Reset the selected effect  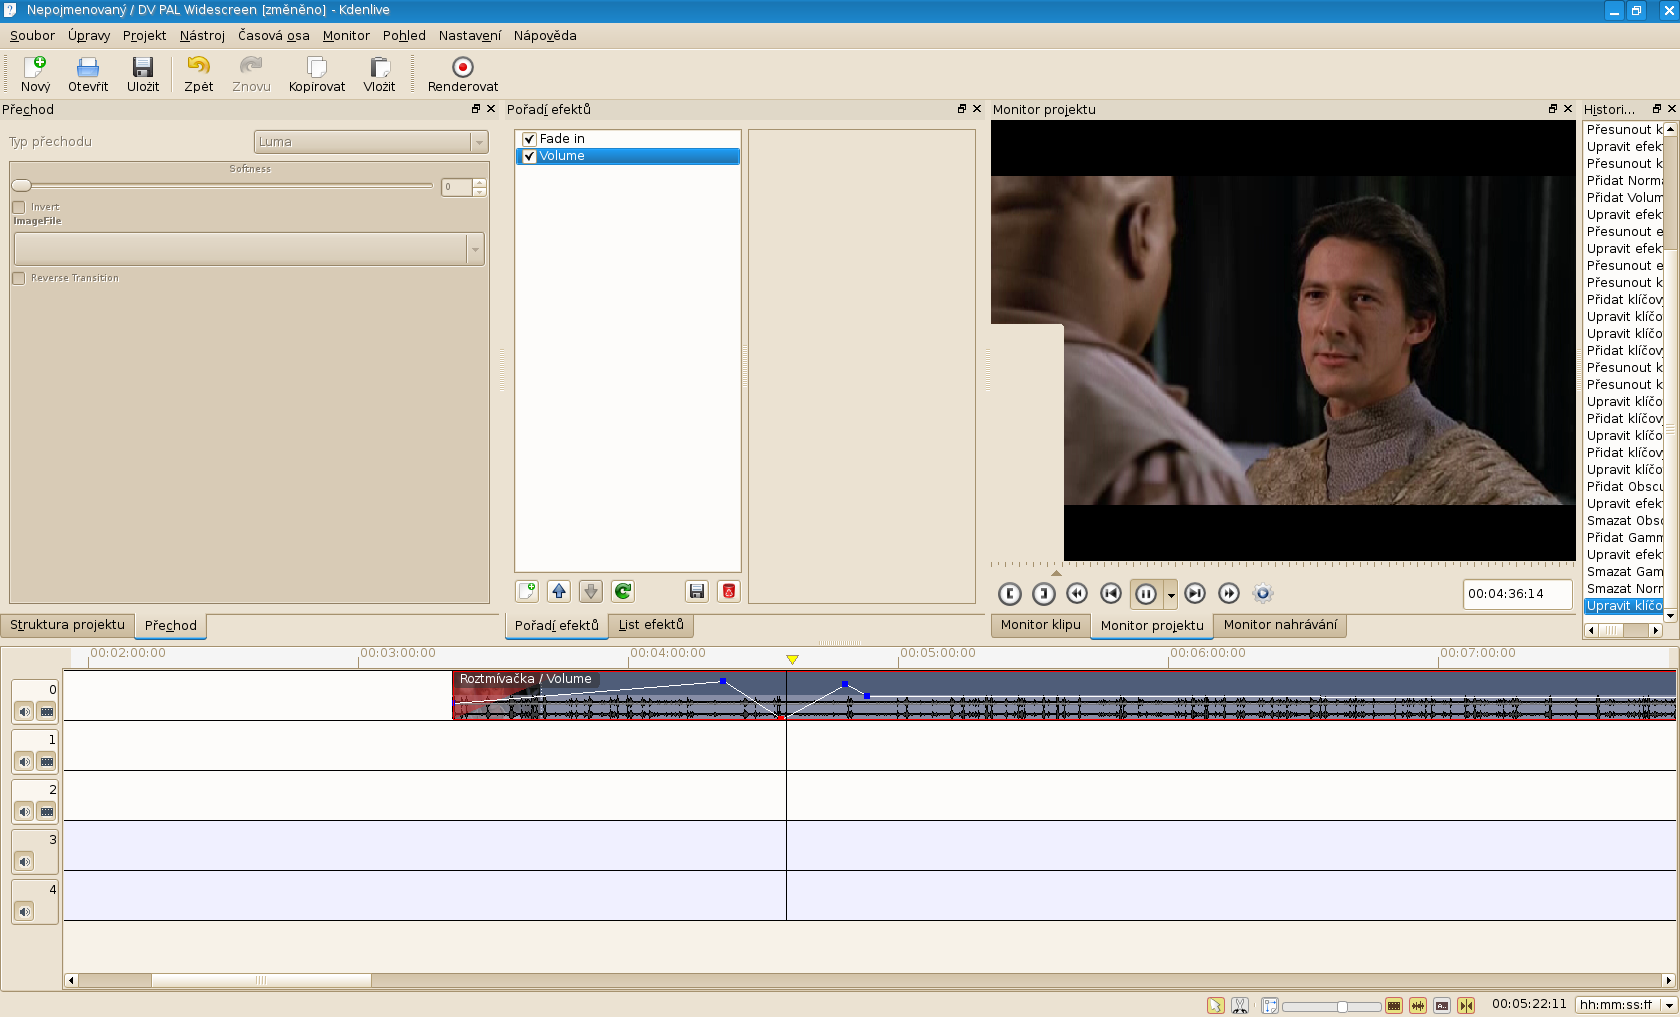(623, 591)
